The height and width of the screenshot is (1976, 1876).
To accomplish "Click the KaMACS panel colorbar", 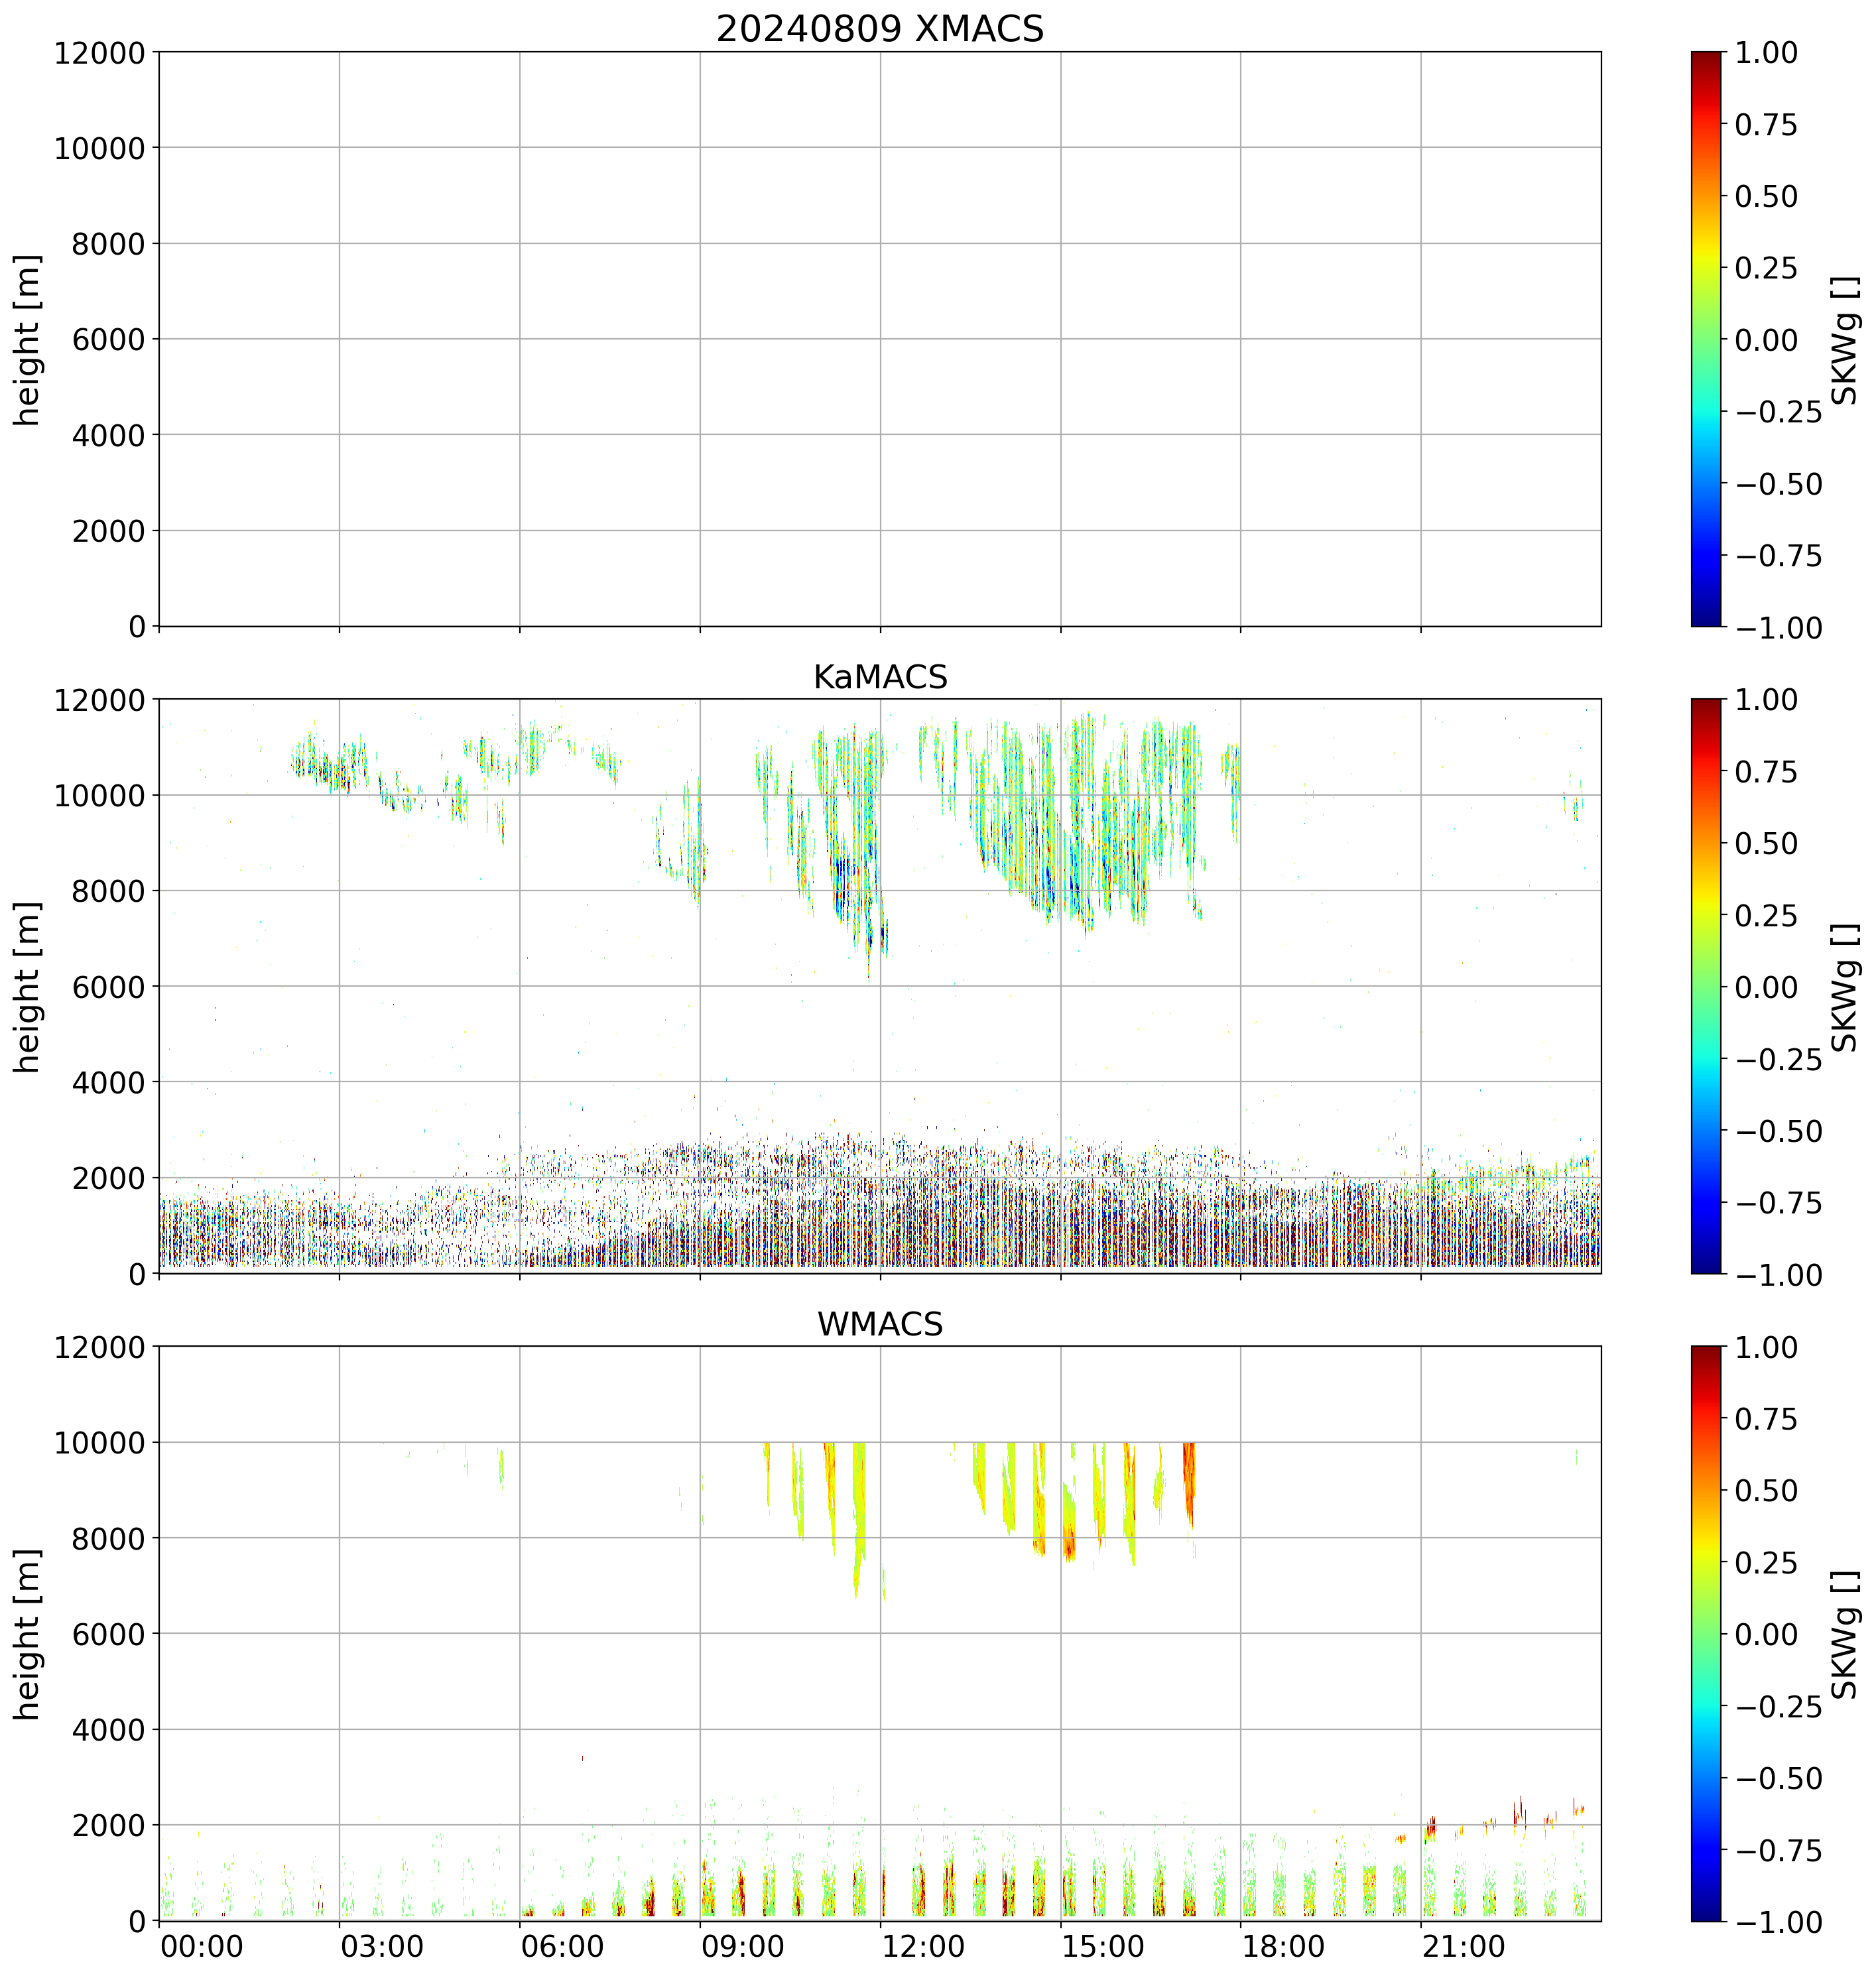I will pyautogui.click(x=1706, y=986).
